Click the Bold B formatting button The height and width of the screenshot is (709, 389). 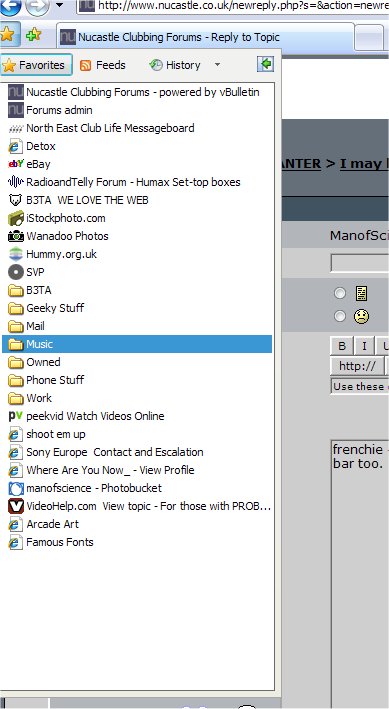point(342,346)
